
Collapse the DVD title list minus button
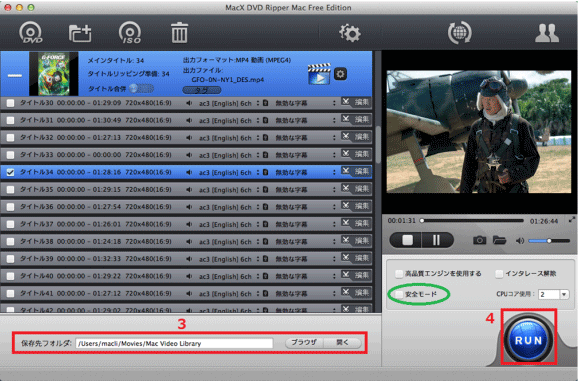15,75
